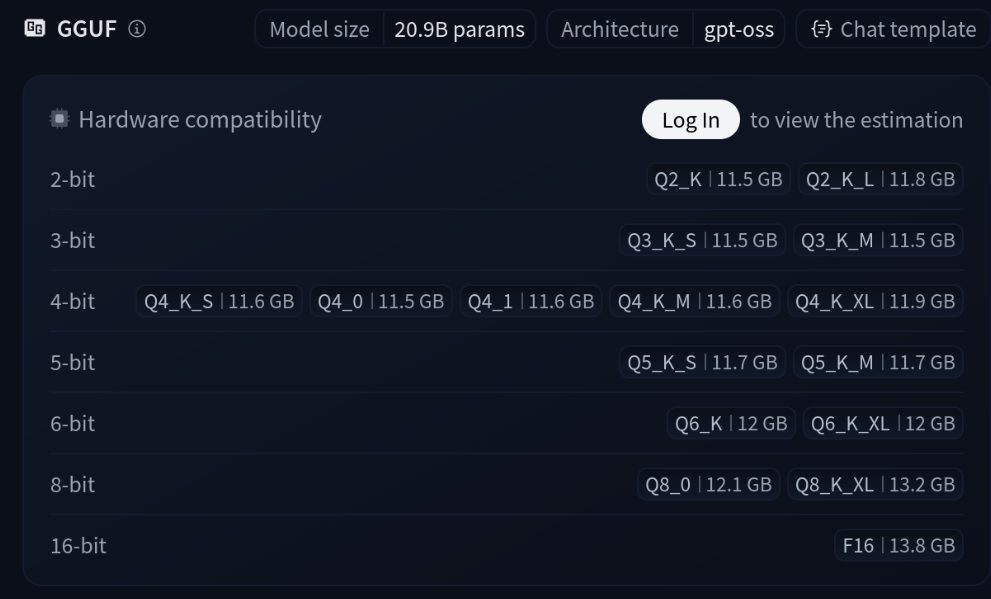This screenshot has width=991, height=599.
Task: Select the Q4_K_M 11.6 GB variant
Action: coord(694,301)
